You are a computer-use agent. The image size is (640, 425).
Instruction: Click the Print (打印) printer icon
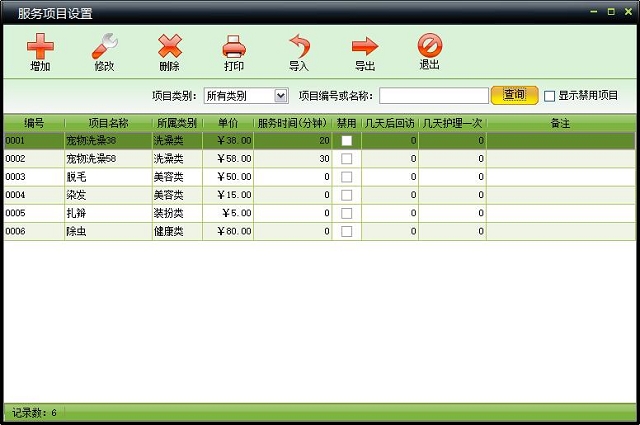coord(234,46)
